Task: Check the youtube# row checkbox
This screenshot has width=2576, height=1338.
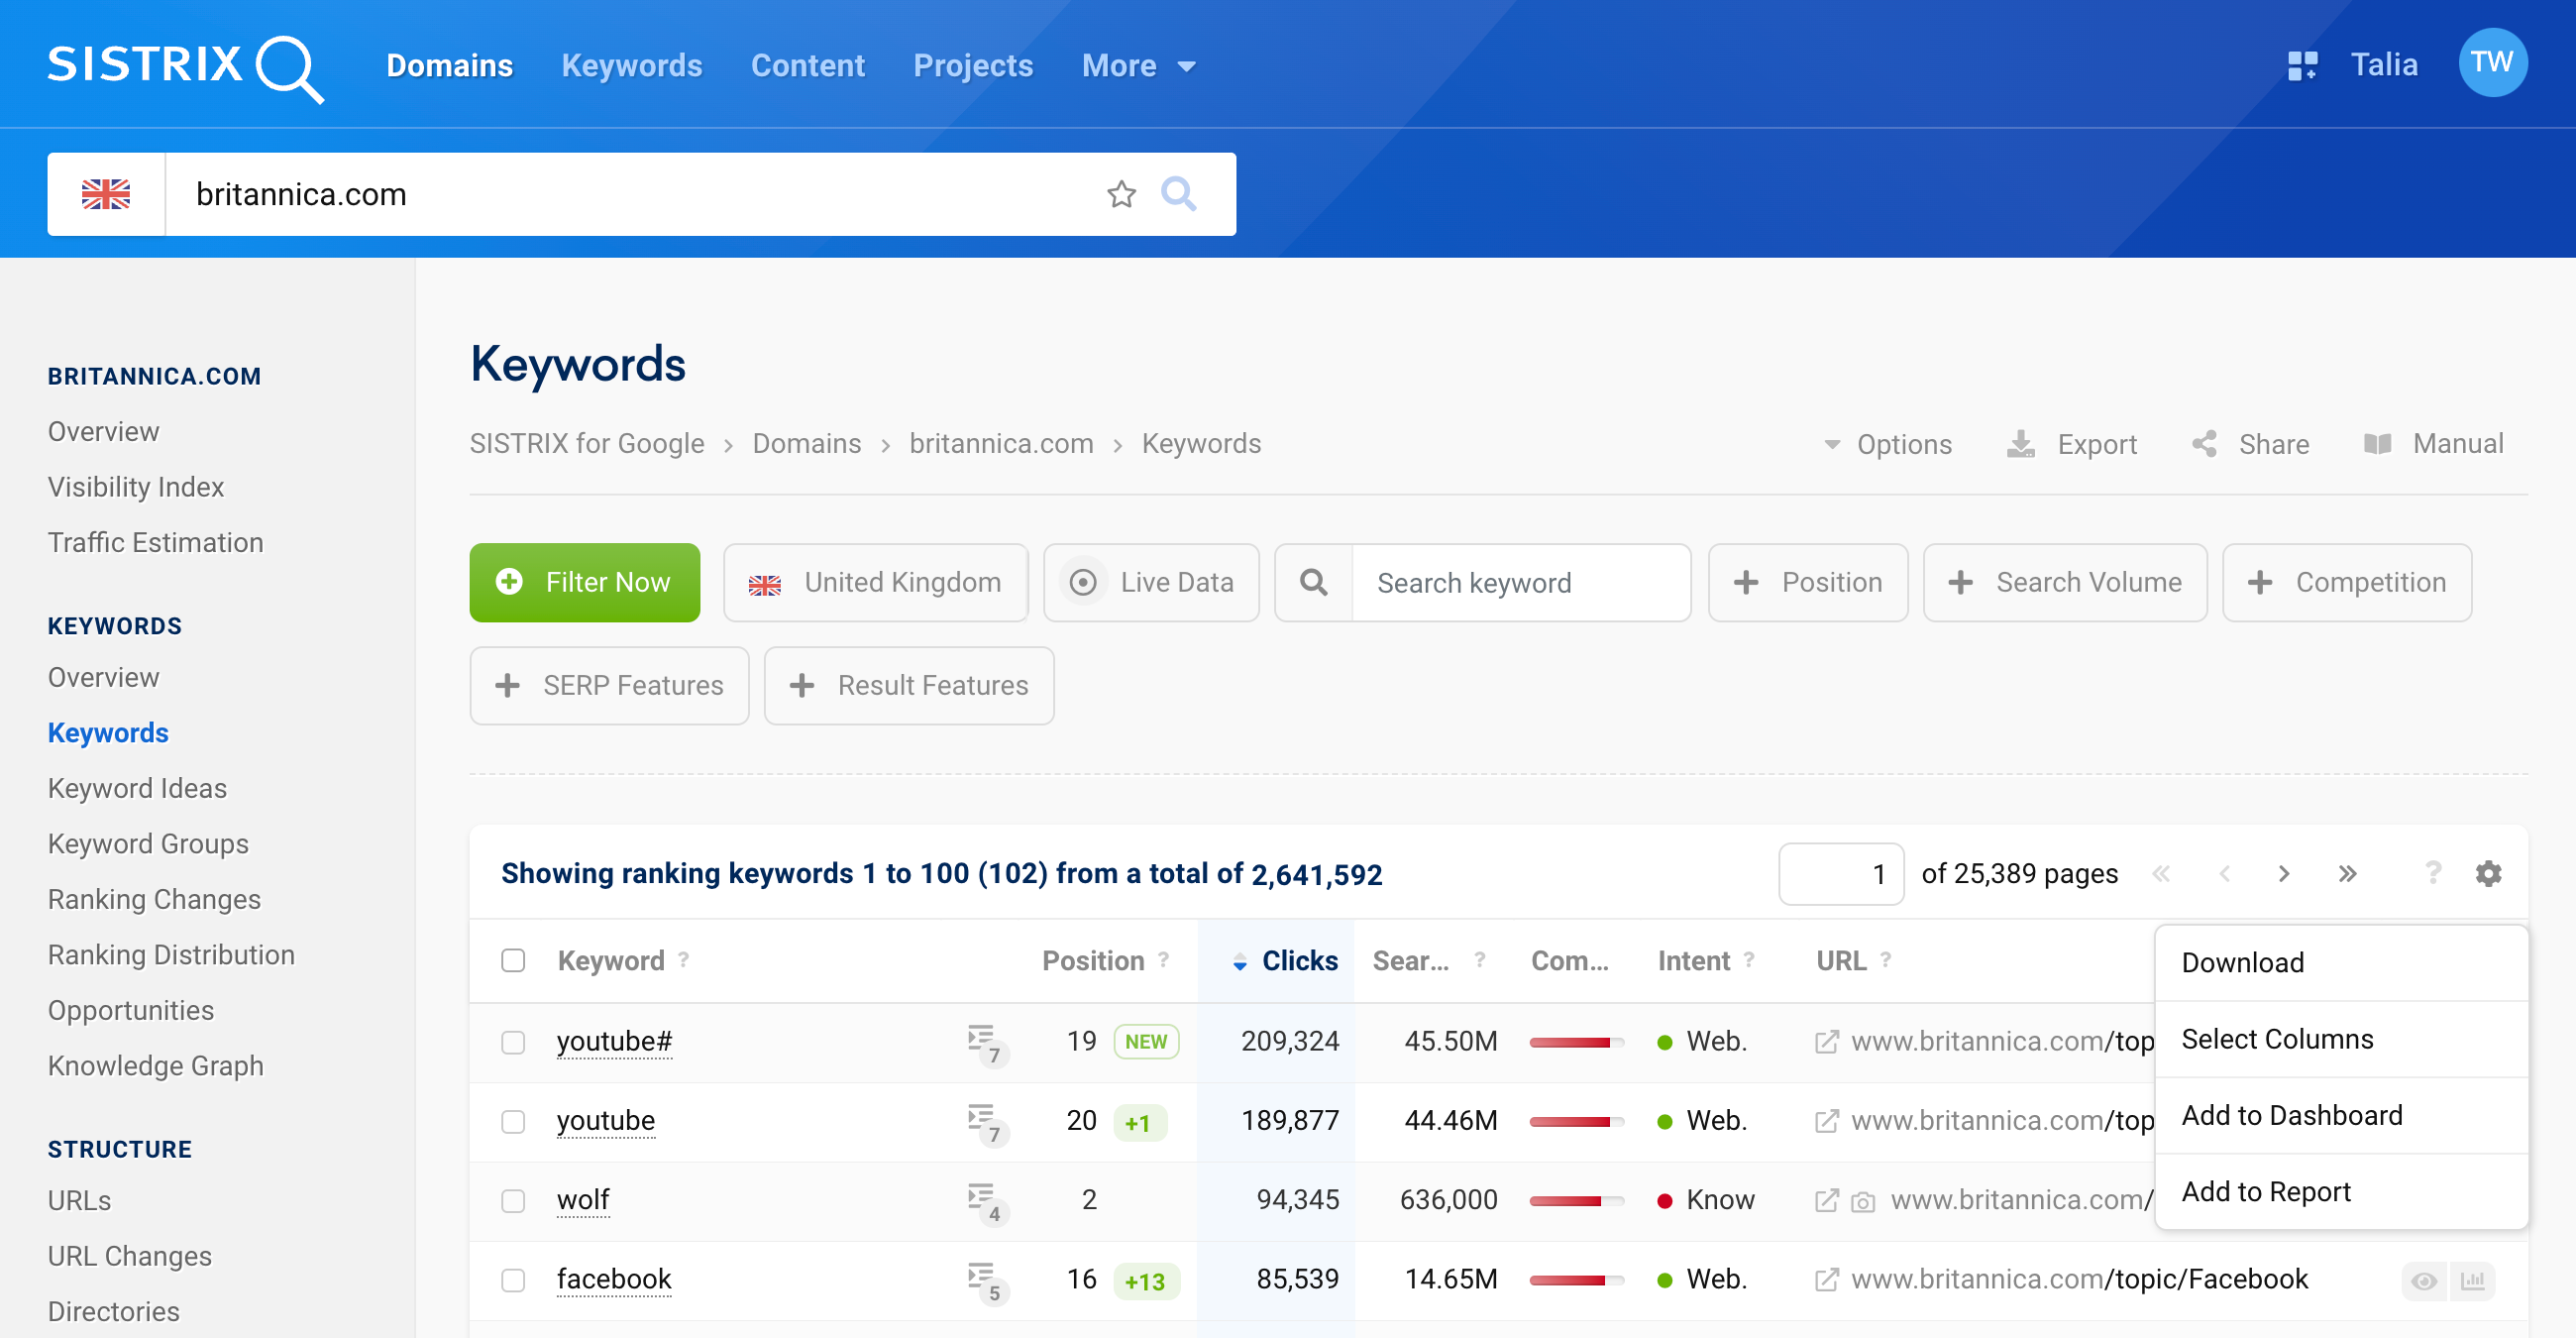Action: coord(513,1043)
